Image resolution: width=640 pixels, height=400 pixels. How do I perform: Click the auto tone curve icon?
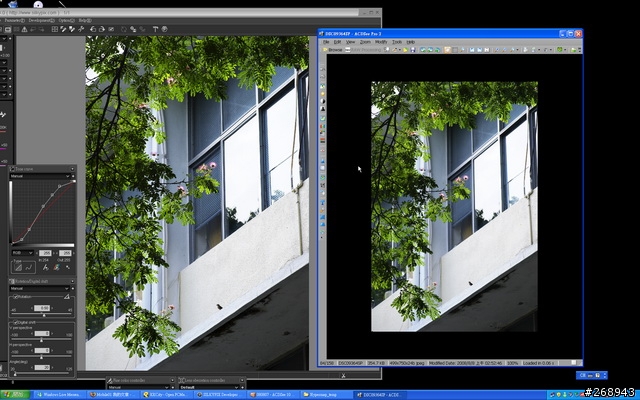(45, 268)
